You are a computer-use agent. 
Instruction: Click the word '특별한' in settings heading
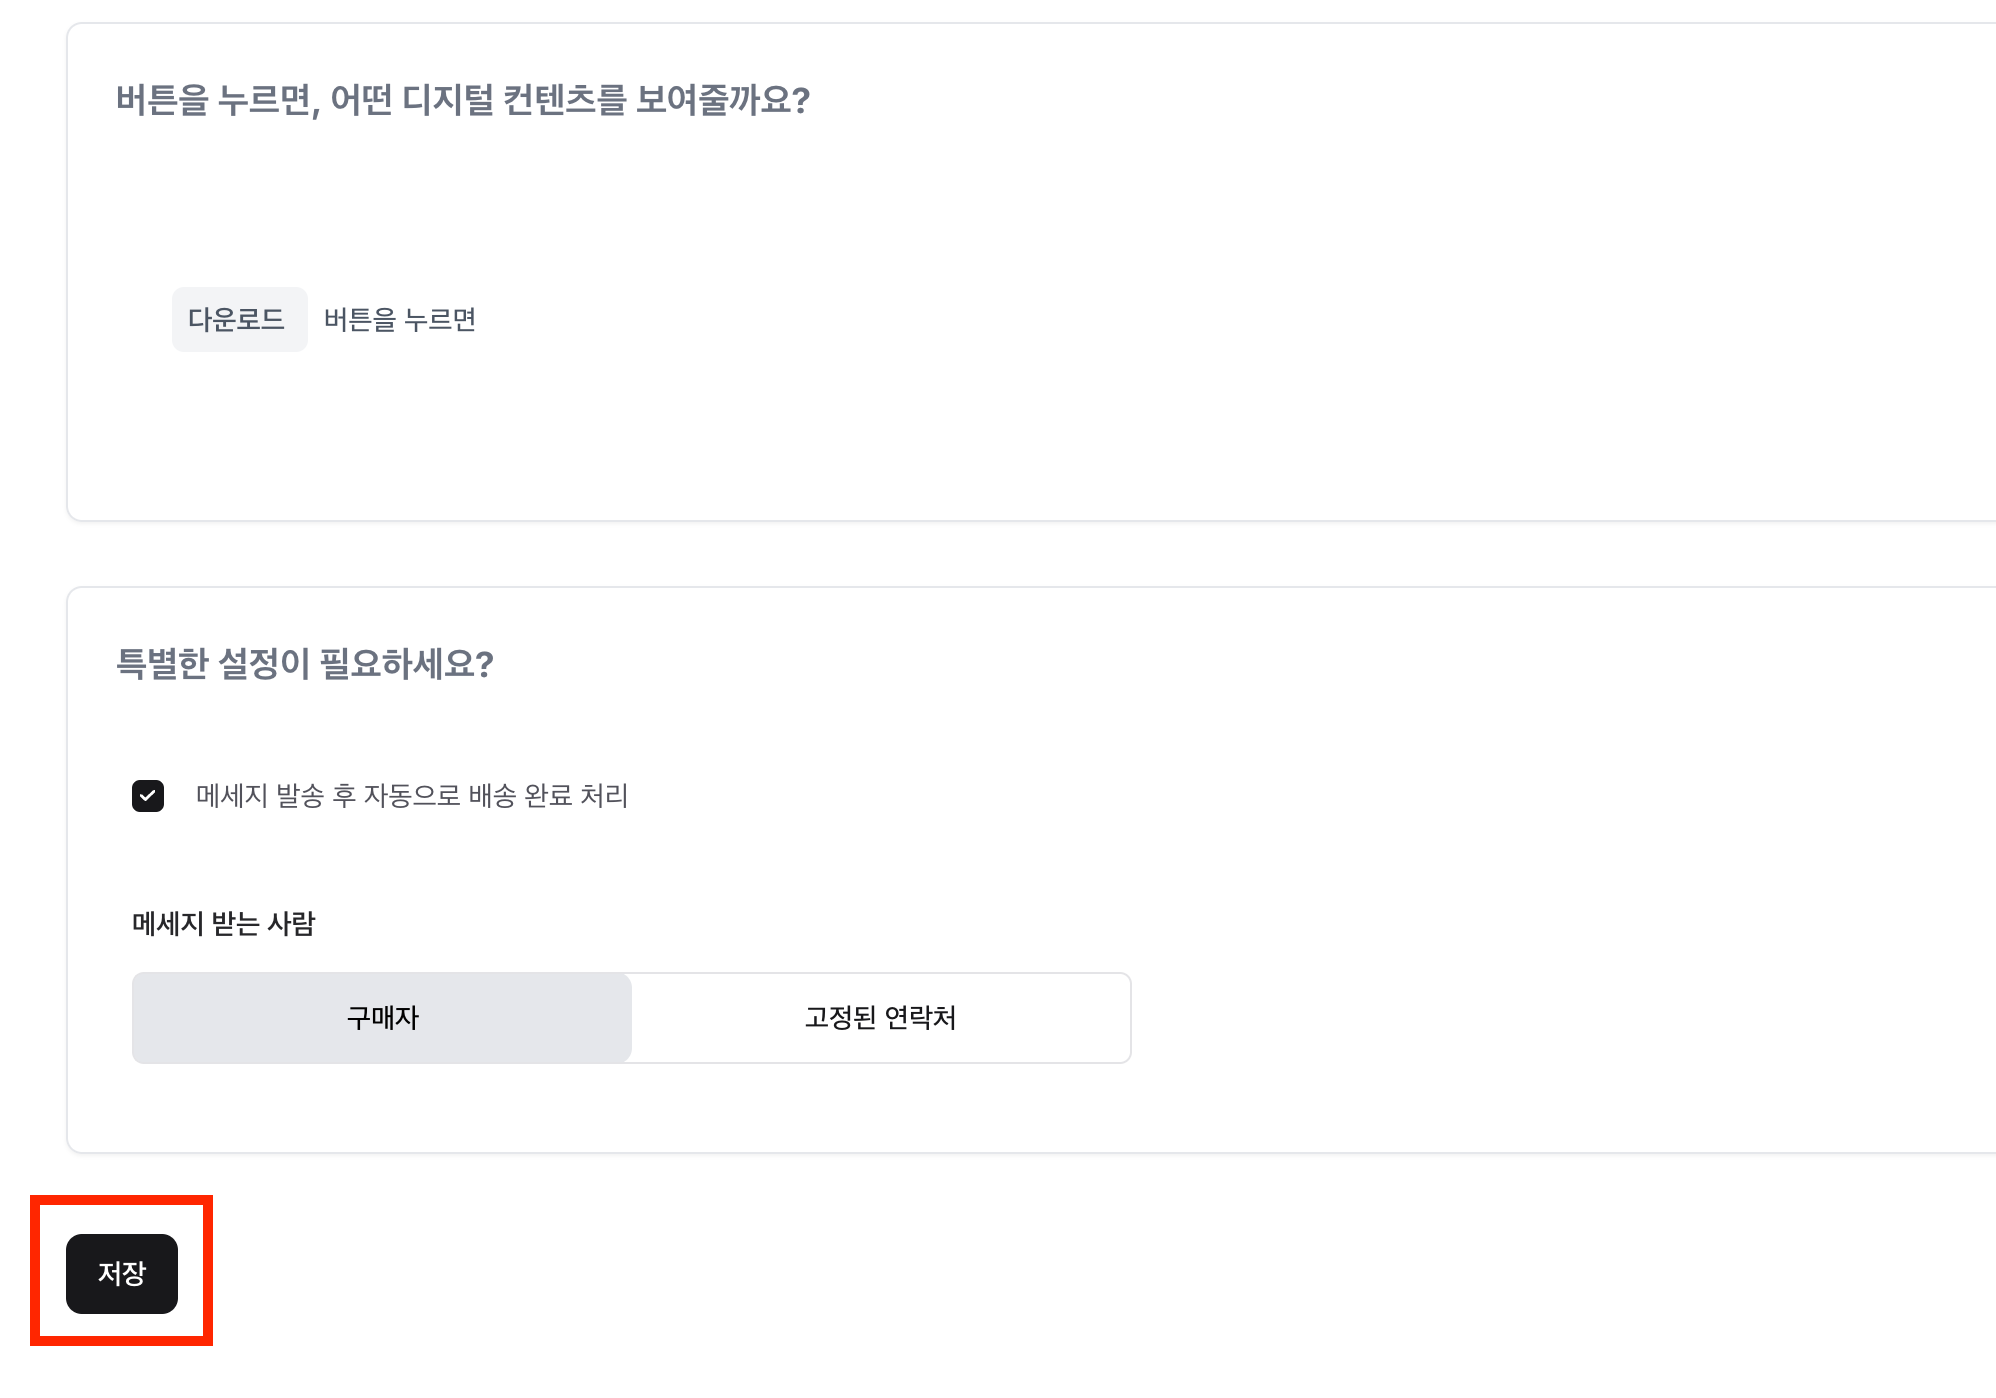click(x=162, y=663)
